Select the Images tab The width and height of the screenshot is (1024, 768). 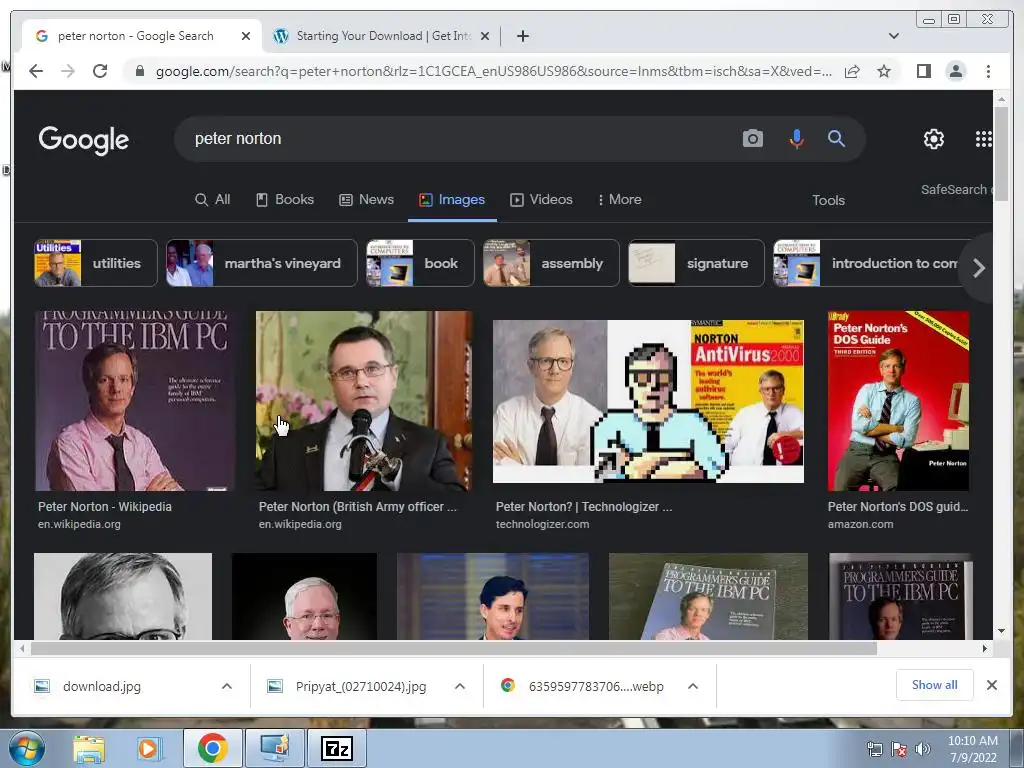[x=452, y=200]
